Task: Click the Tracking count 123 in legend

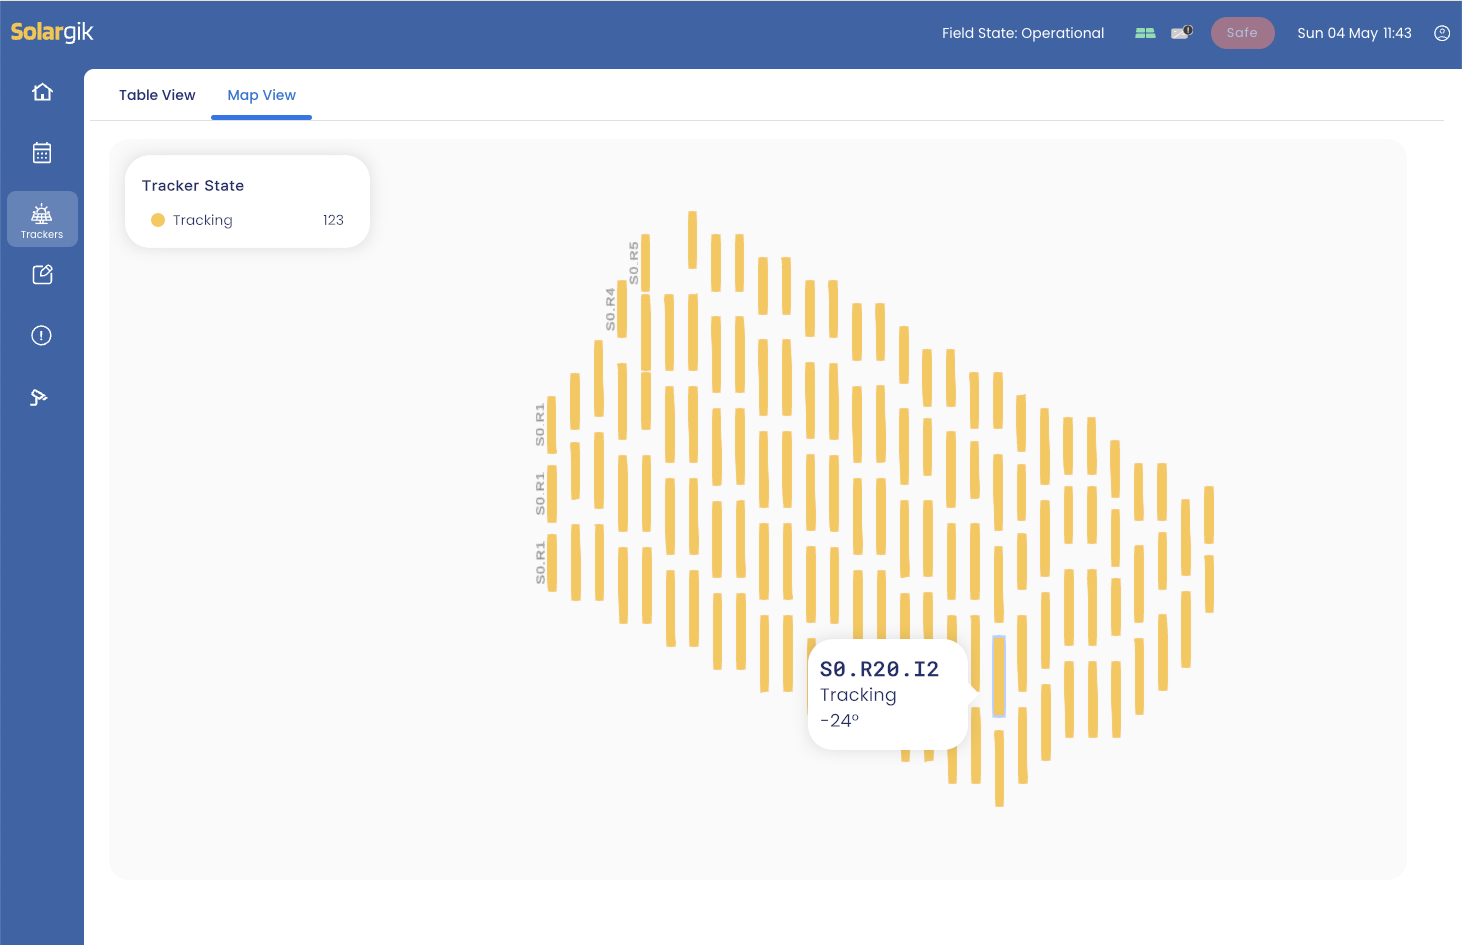Action: [333, 220]
